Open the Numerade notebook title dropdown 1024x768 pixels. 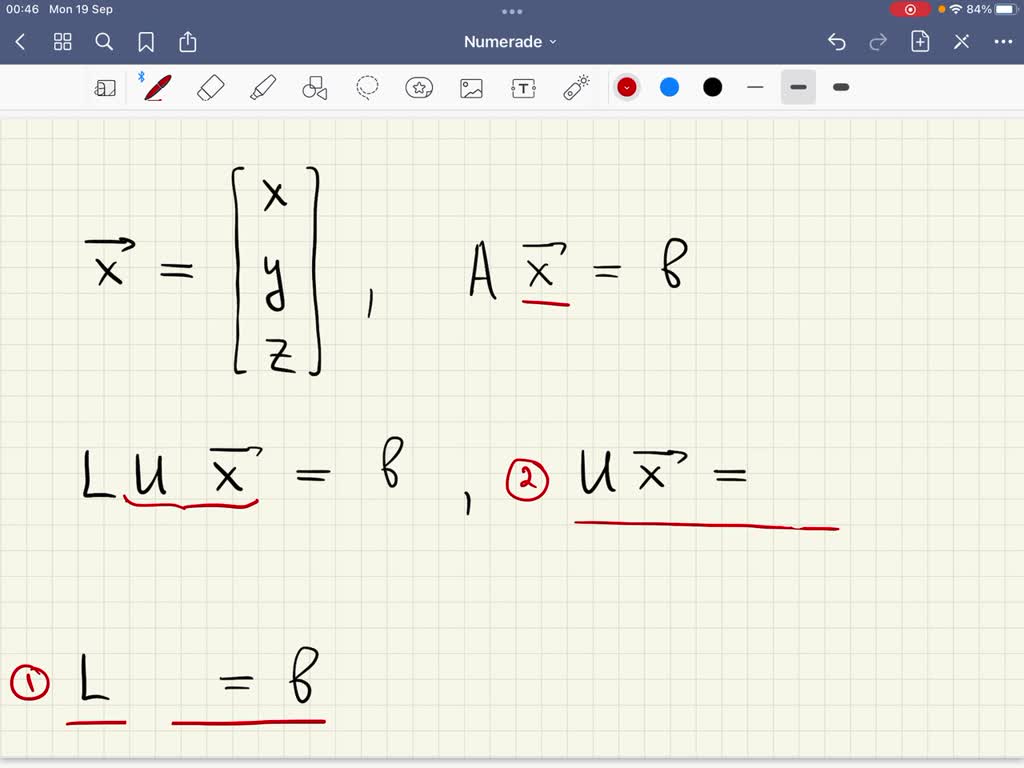pos(512,41)
